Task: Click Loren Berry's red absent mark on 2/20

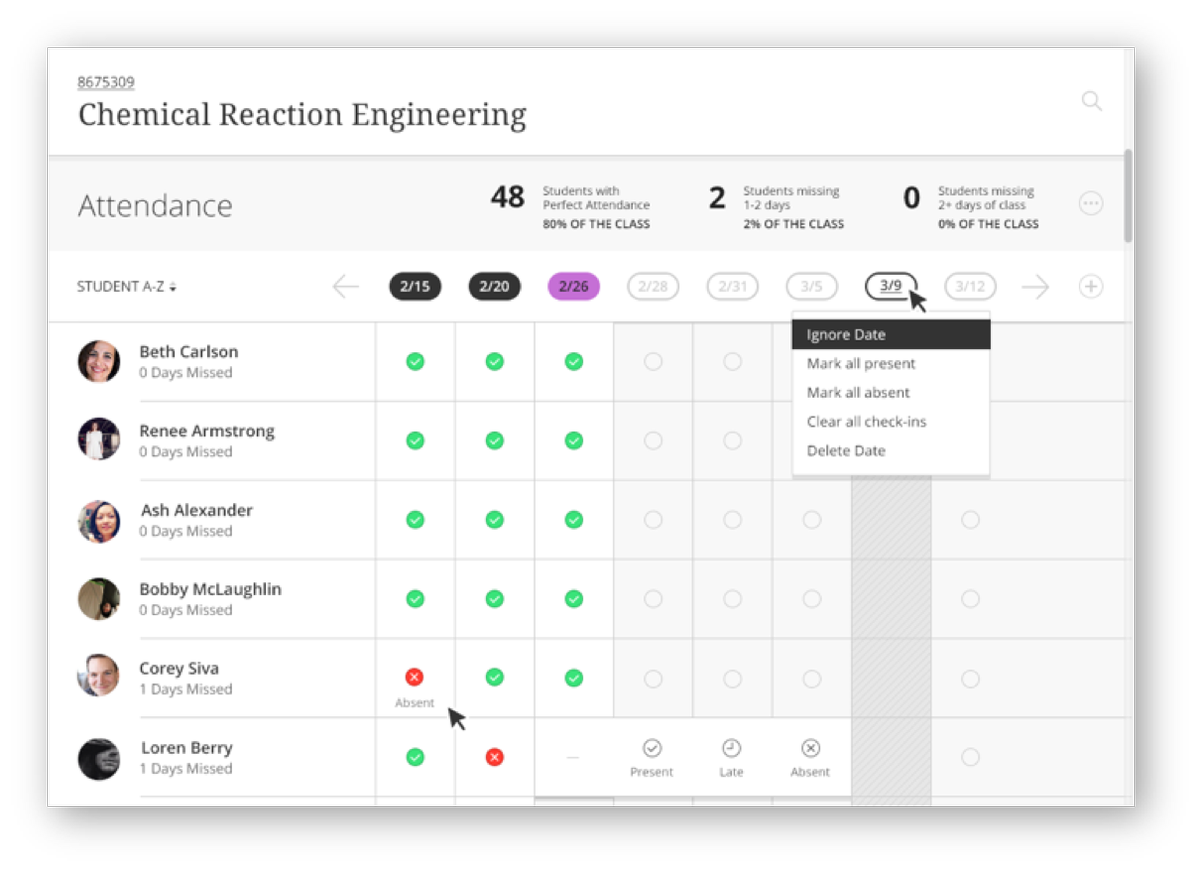Action: [494, 757]
